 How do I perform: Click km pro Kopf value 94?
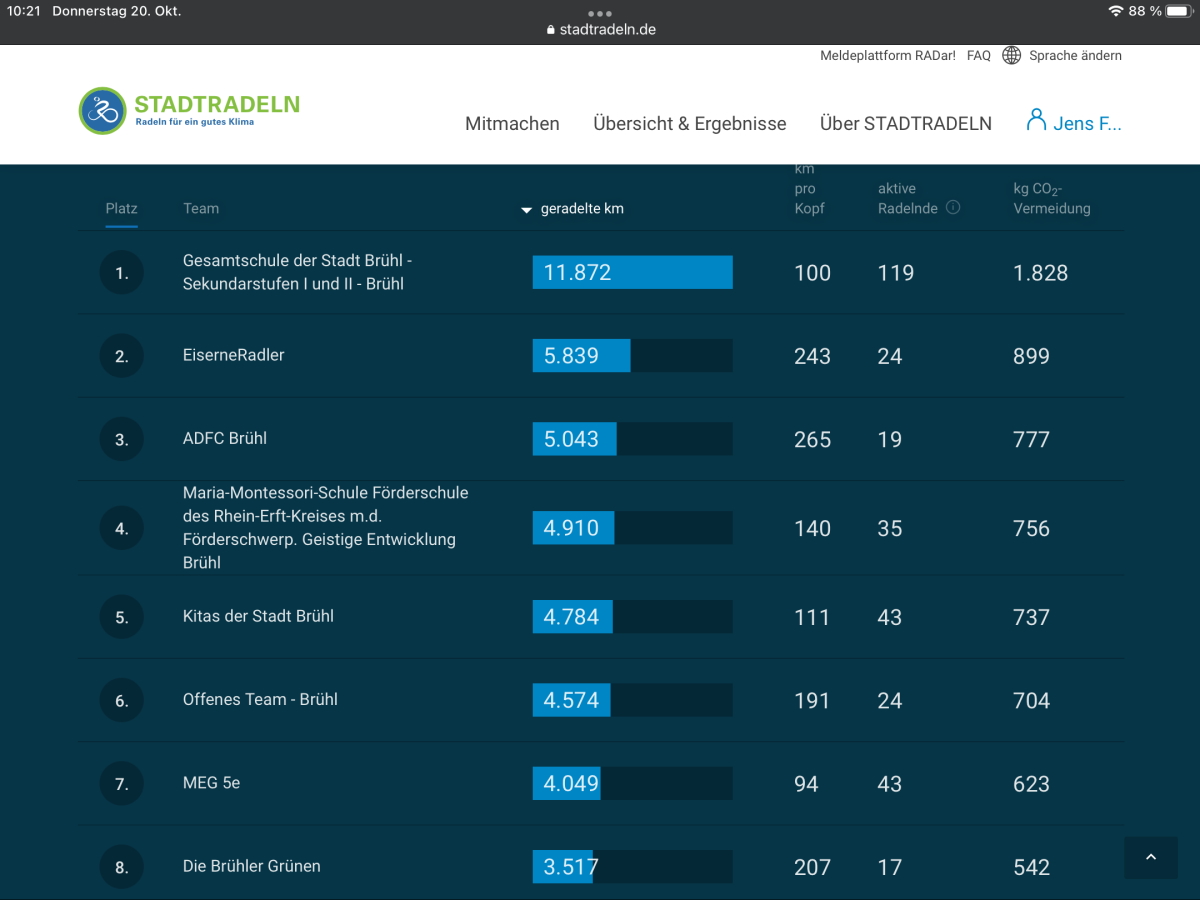pyautogui.click(x=806, y=783)
